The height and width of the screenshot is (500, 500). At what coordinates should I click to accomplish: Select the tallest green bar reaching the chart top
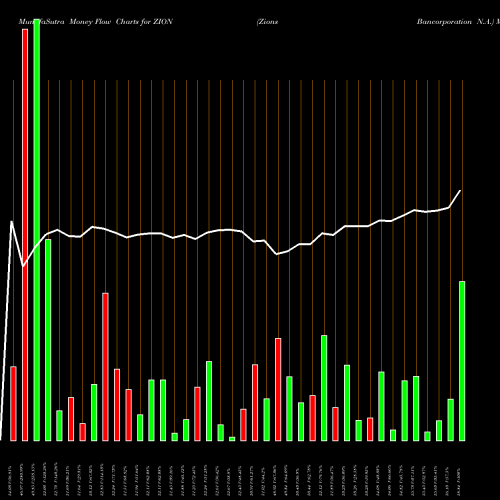click(37, 230)
